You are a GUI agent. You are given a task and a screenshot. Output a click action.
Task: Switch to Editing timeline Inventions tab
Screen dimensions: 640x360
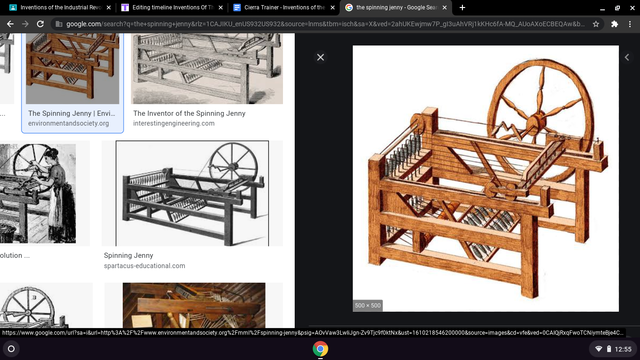click(171, 7)
